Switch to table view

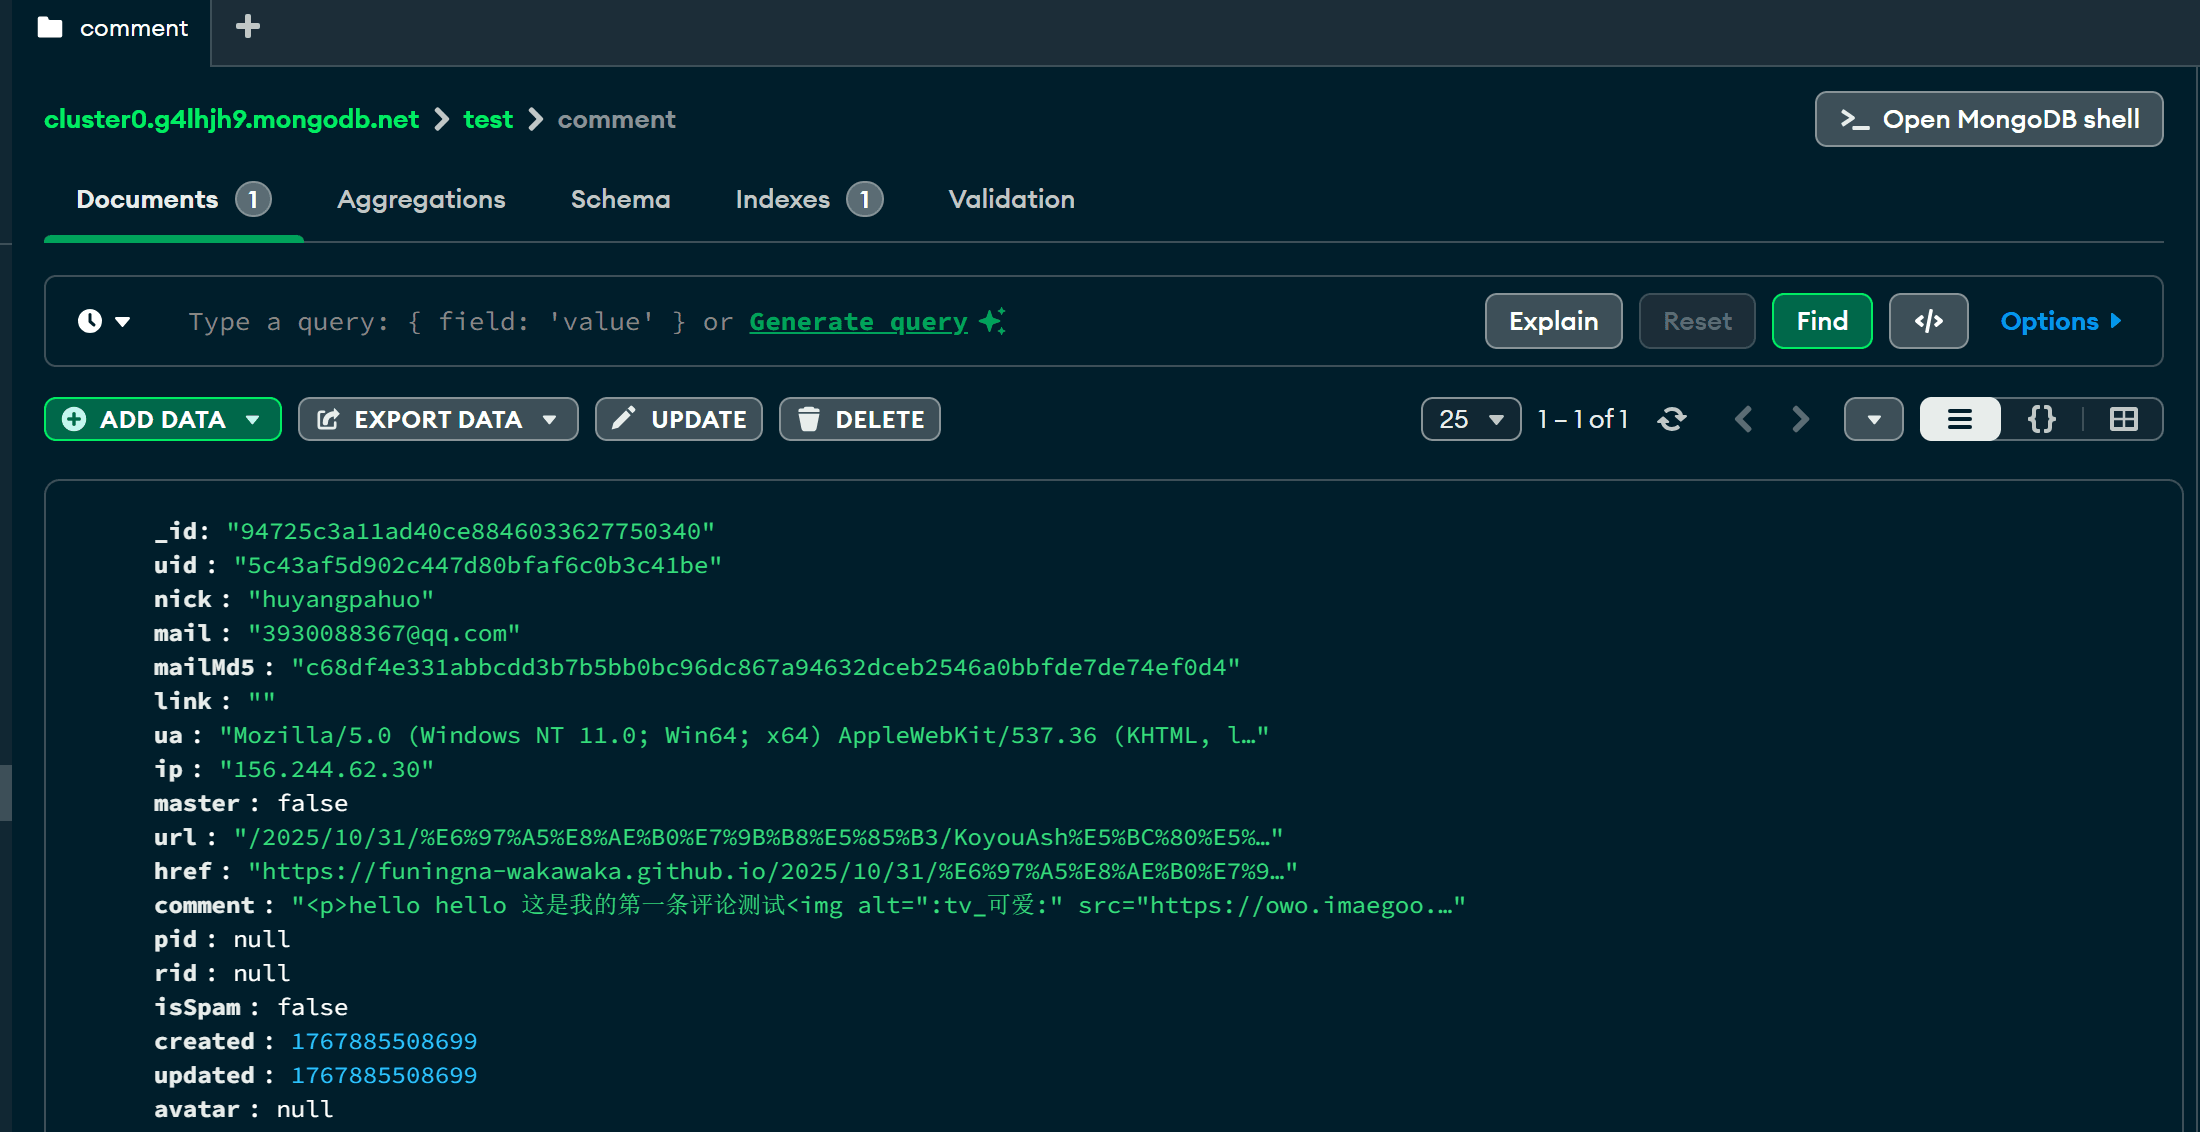point(2123,419)
